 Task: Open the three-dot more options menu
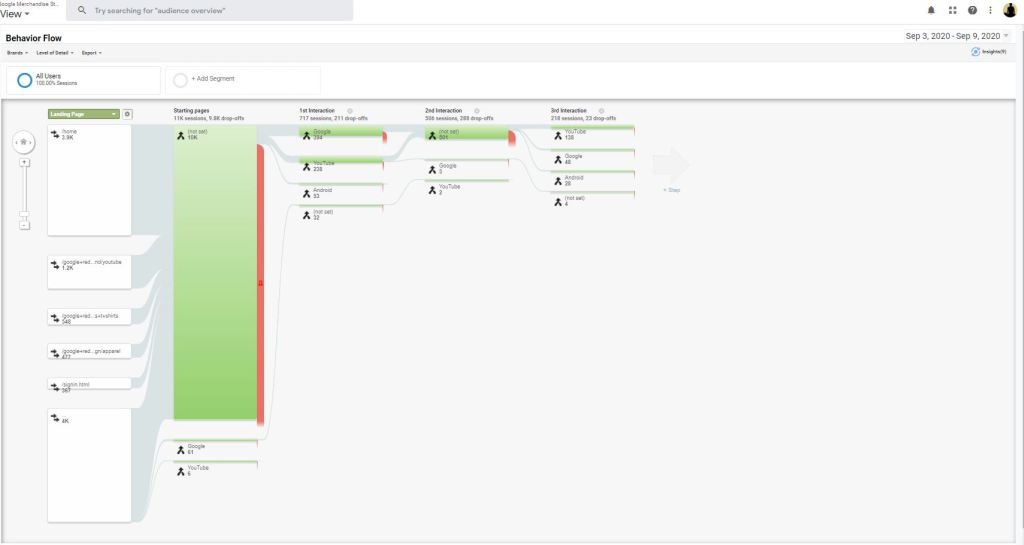(989, 10)
